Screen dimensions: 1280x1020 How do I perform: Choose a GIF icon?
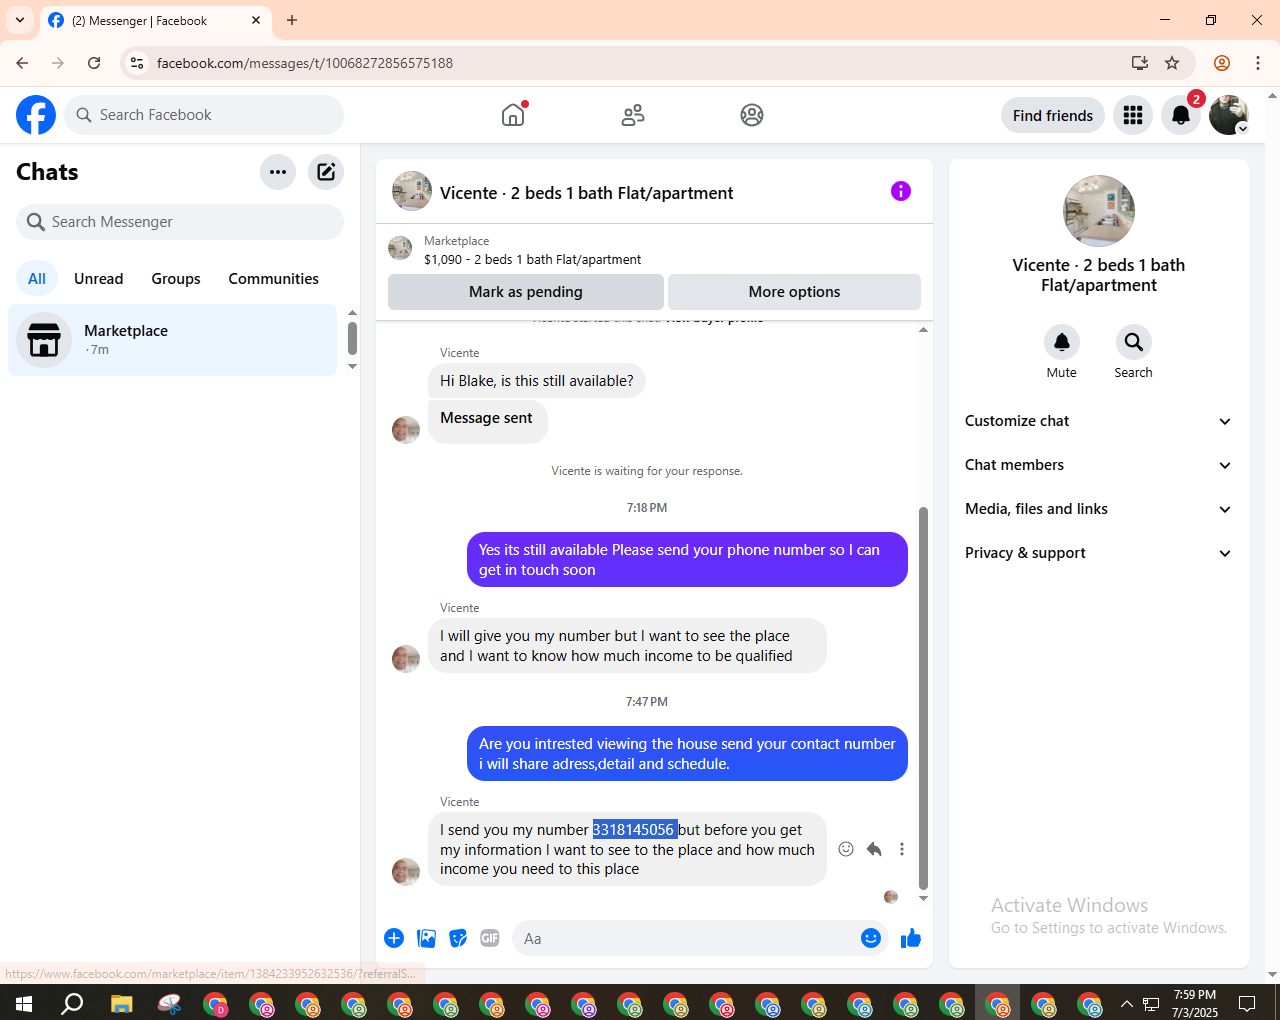[x=490, y=938]
